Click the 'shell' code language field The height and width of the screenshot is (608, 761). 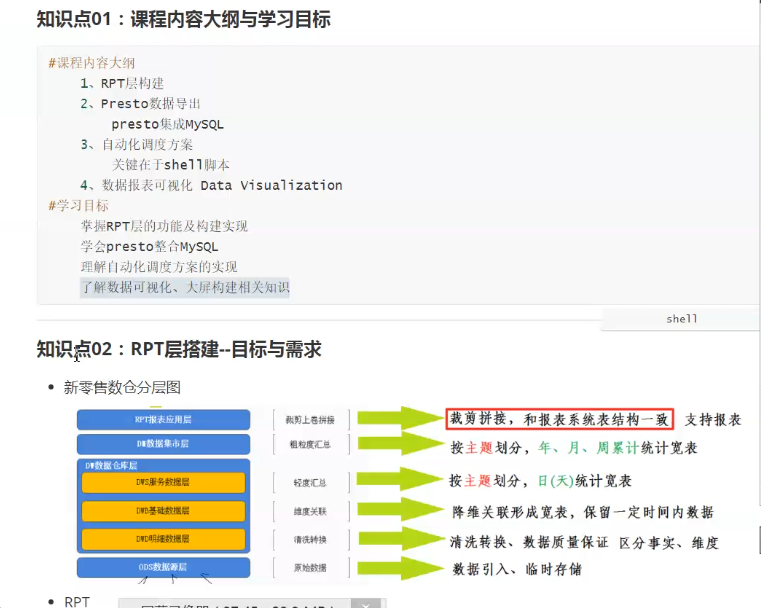pos(680,319)
